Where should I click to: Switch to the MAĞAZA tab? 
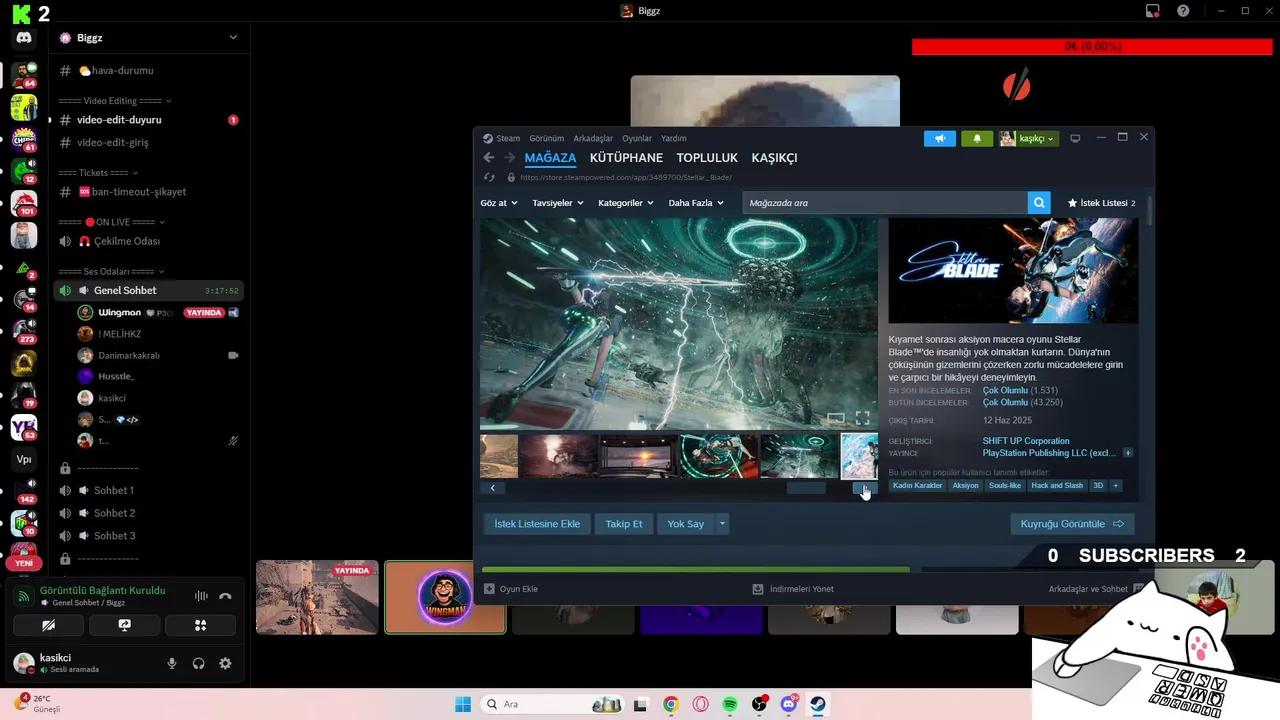(550, 158)
